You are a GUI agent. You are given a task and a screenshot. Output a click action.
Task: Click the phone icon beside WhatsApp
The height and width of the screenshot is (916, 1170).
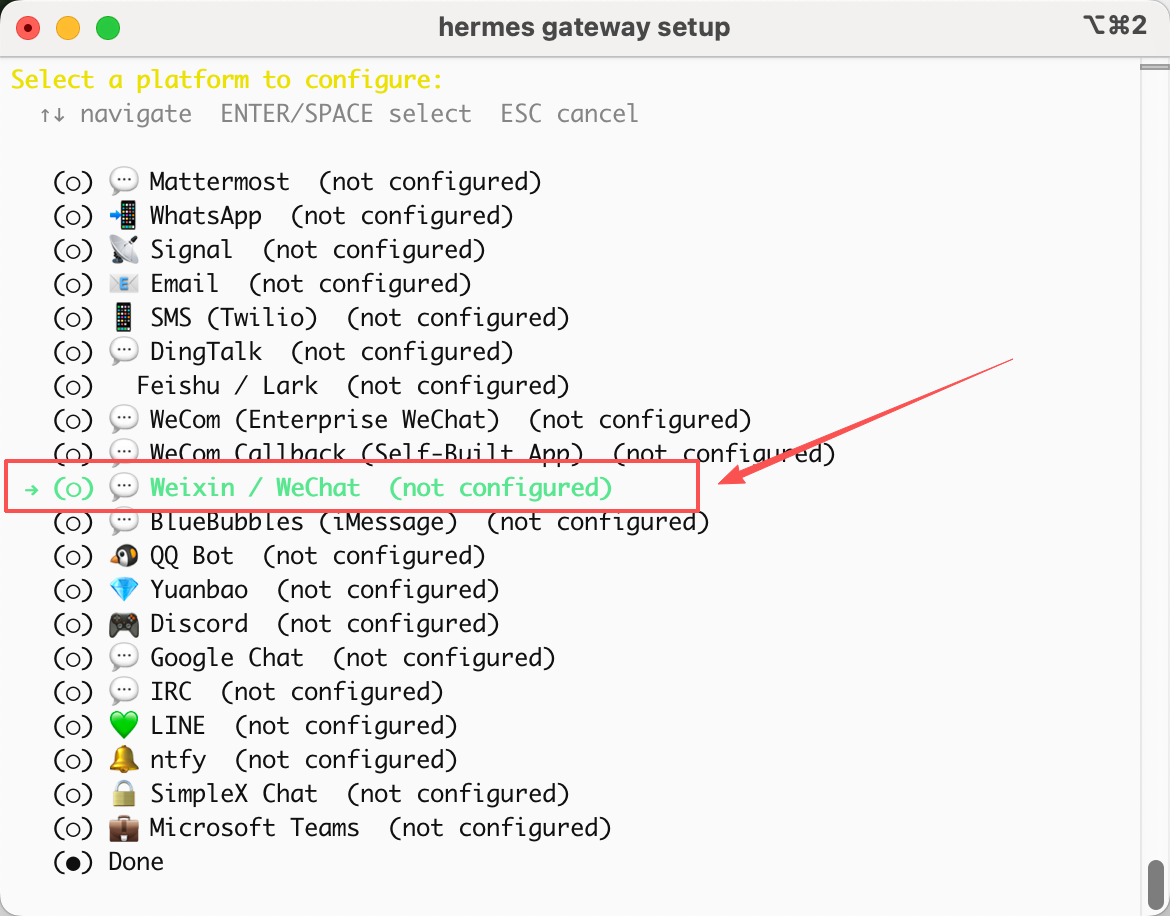(124, 216)
